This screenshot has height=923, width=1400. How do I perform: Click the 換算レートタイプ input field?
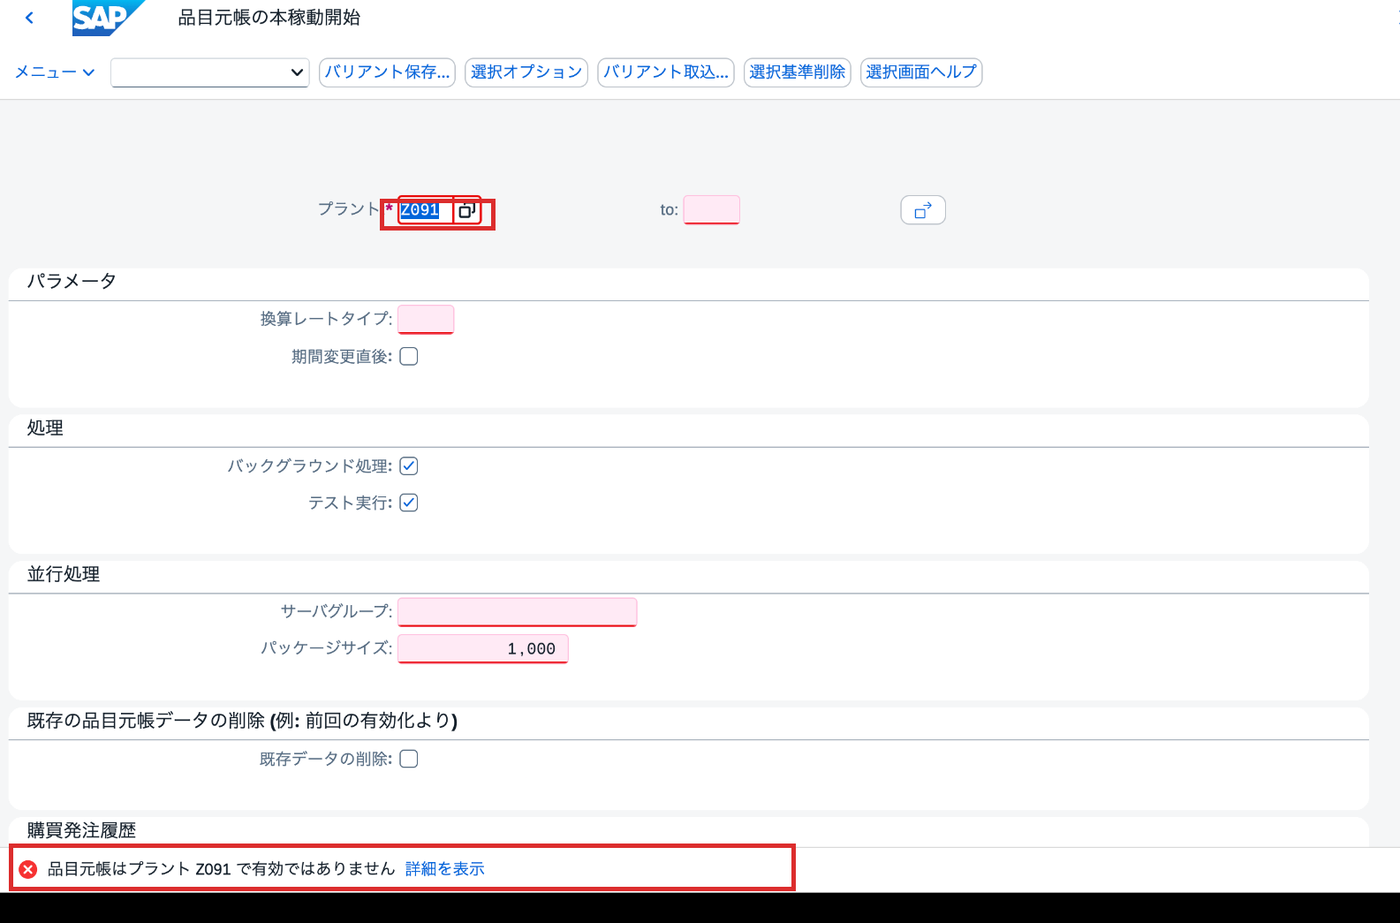coord(426,319)
